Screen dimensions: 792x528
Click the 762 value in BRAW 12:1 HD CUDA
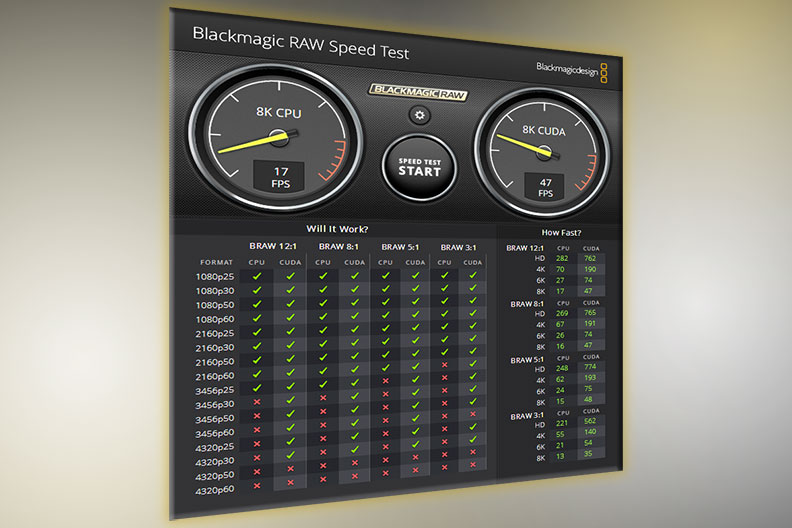[590, 258]
